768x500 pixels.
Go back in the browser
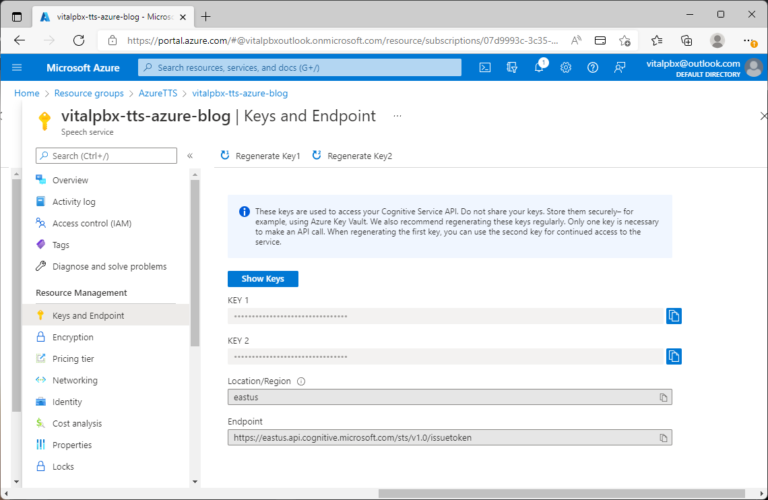(x=20, y=41)
